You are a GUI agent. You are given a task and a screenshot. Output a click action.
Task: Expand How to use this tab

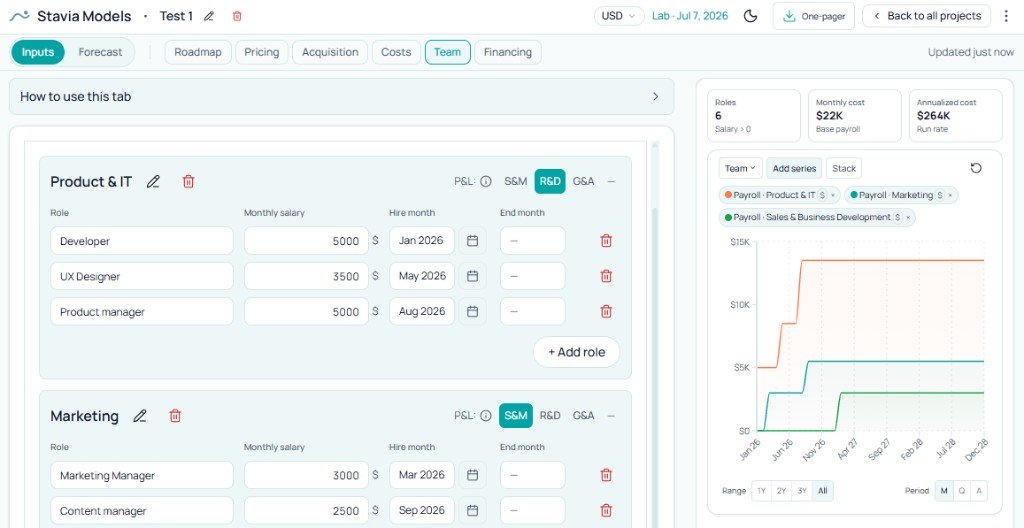(342, 97)
